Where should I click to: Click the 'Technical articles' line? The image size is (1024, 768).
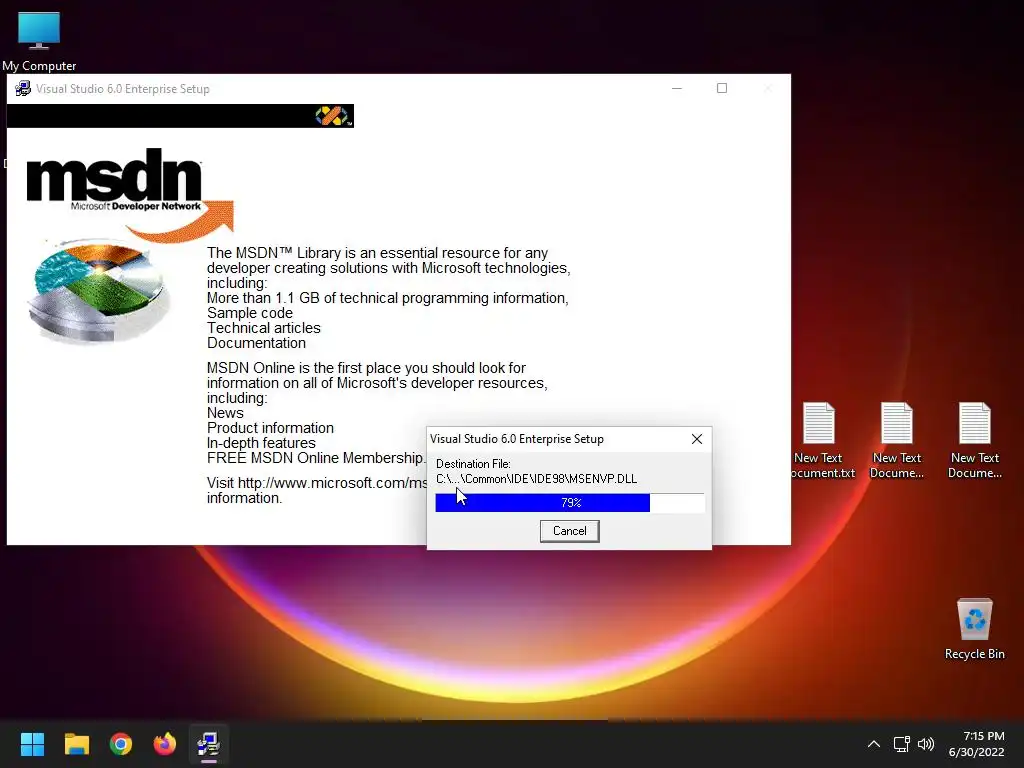[x=264, y=328]
